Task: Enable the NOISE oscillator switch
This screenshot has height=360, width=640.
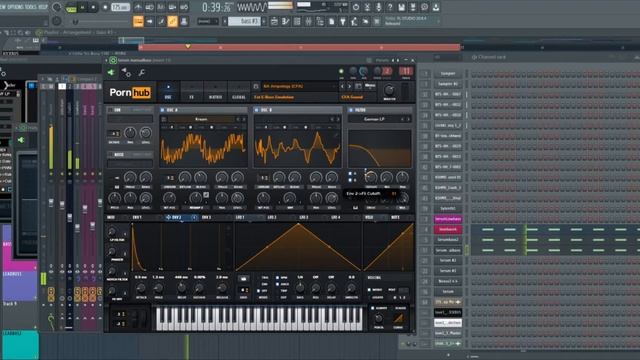Action: pos(110,155)
